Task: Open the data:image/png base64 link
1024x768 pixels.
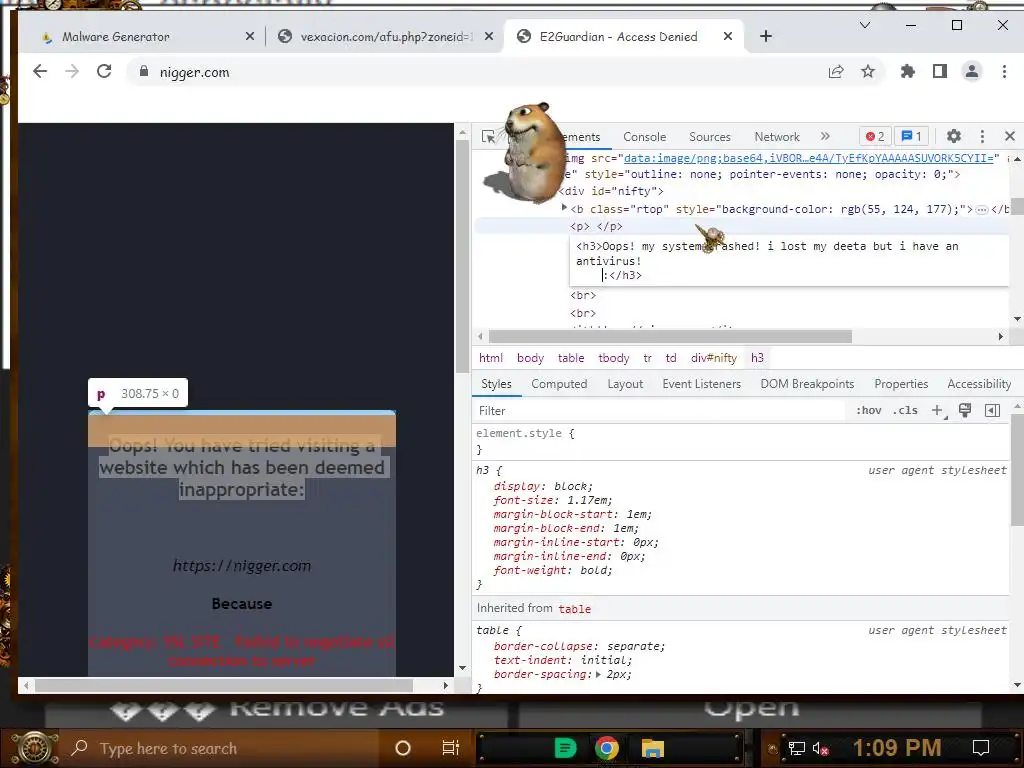Action: click(x=808, y=158)
